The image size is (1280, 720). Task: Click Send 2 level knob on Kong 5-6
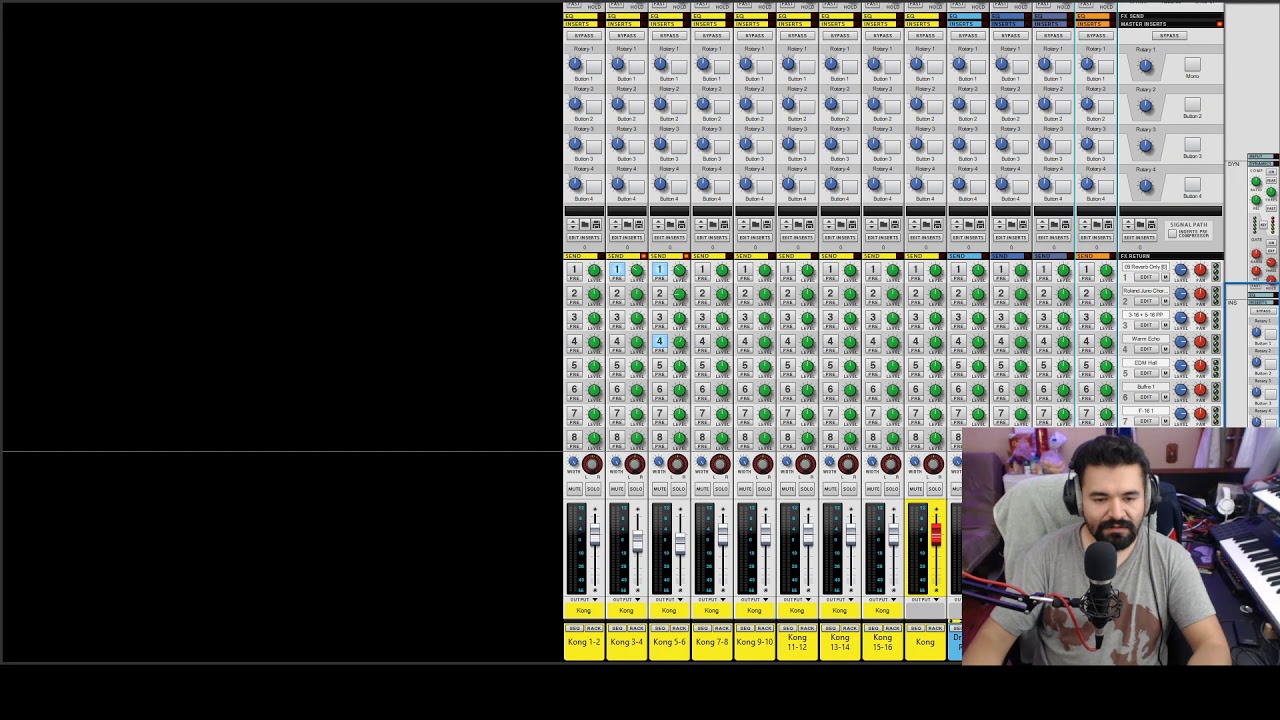(x=680, y=294)
